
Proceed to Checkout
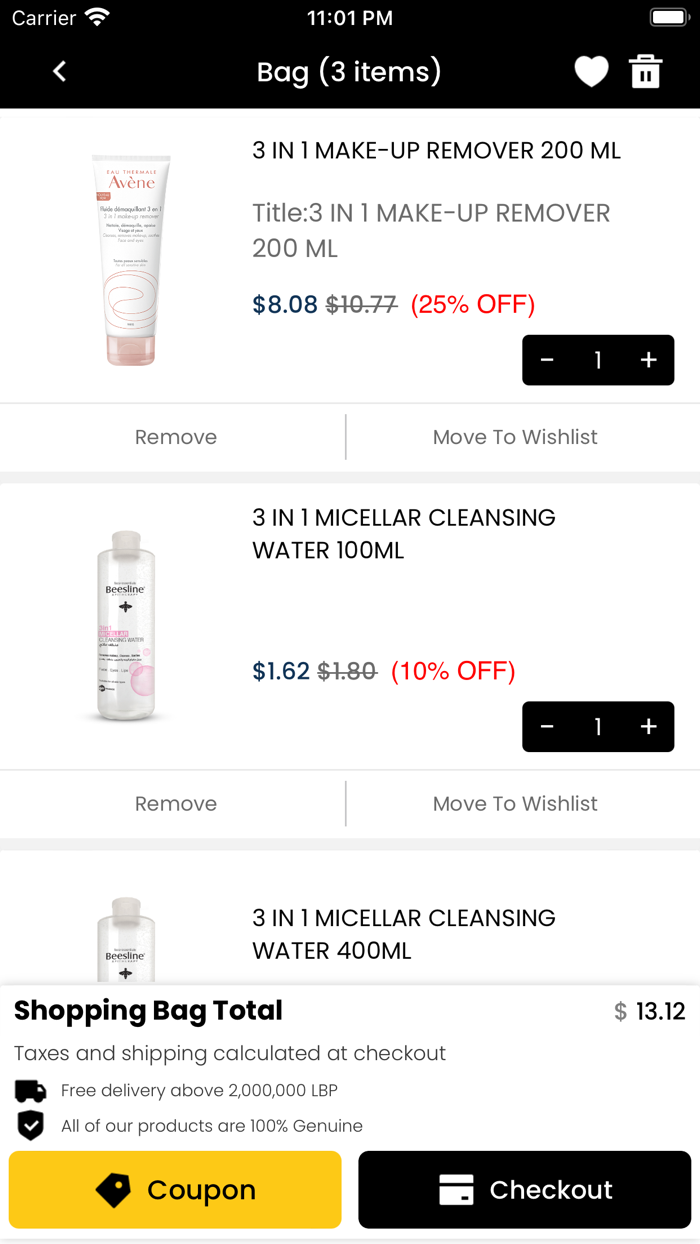(525, 1190)
